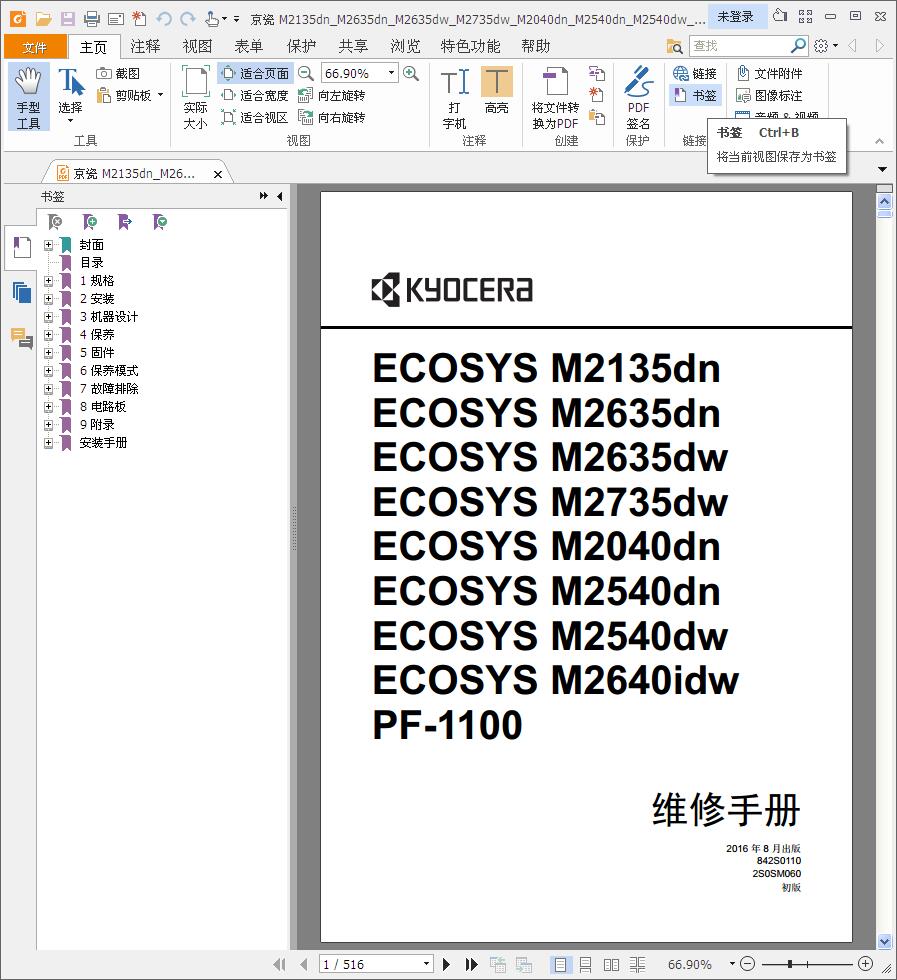Click the Link (链接) tool
The image size is (897, 980).
point(694,73)
